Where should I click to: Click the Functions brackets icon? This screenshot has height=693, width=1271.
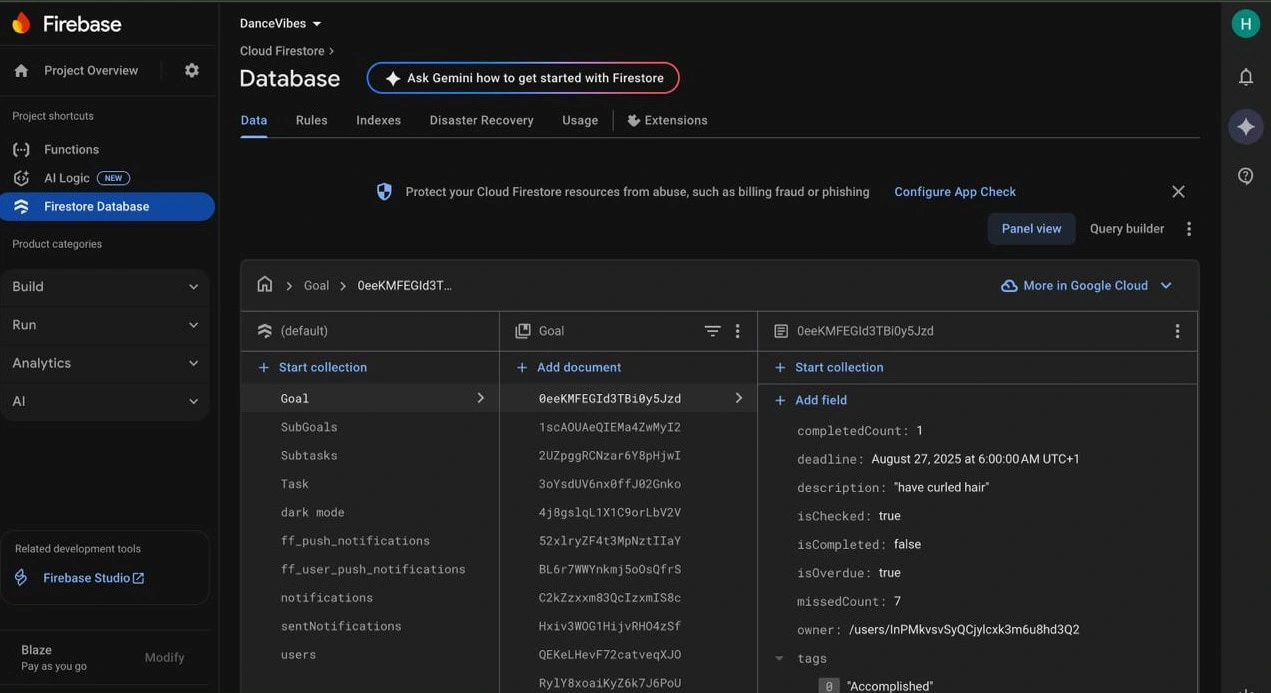21,149
